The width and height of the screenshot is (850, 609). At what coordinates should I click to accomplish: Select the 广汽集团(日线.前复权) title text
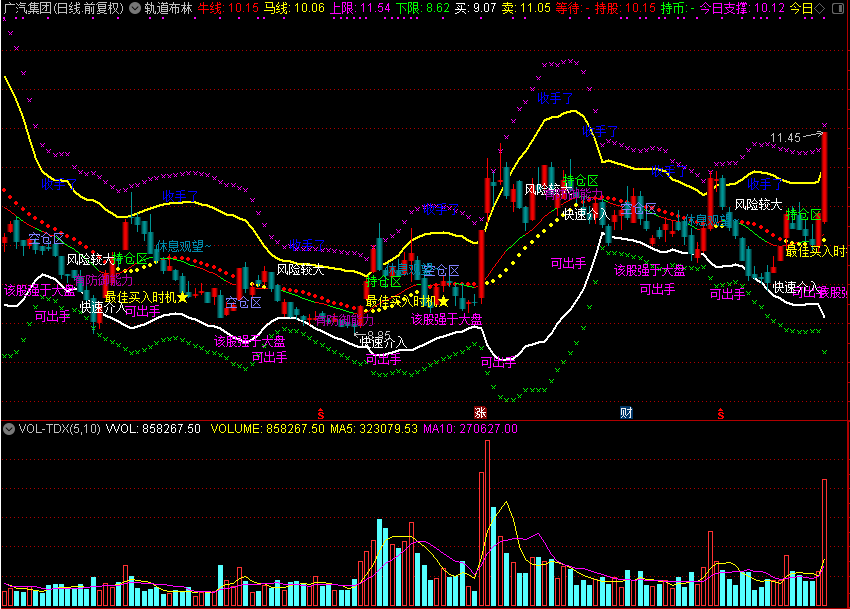pyautogui.click(x=63, y=8)
